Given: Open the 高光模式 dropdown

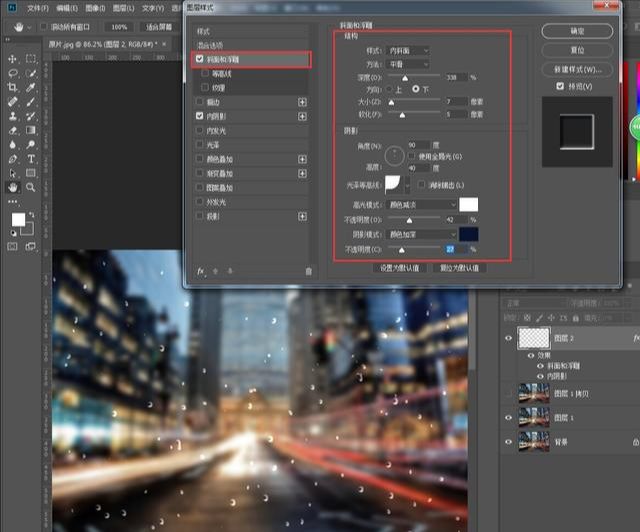Looking at the screenshot, I should [x=421, y=205].
